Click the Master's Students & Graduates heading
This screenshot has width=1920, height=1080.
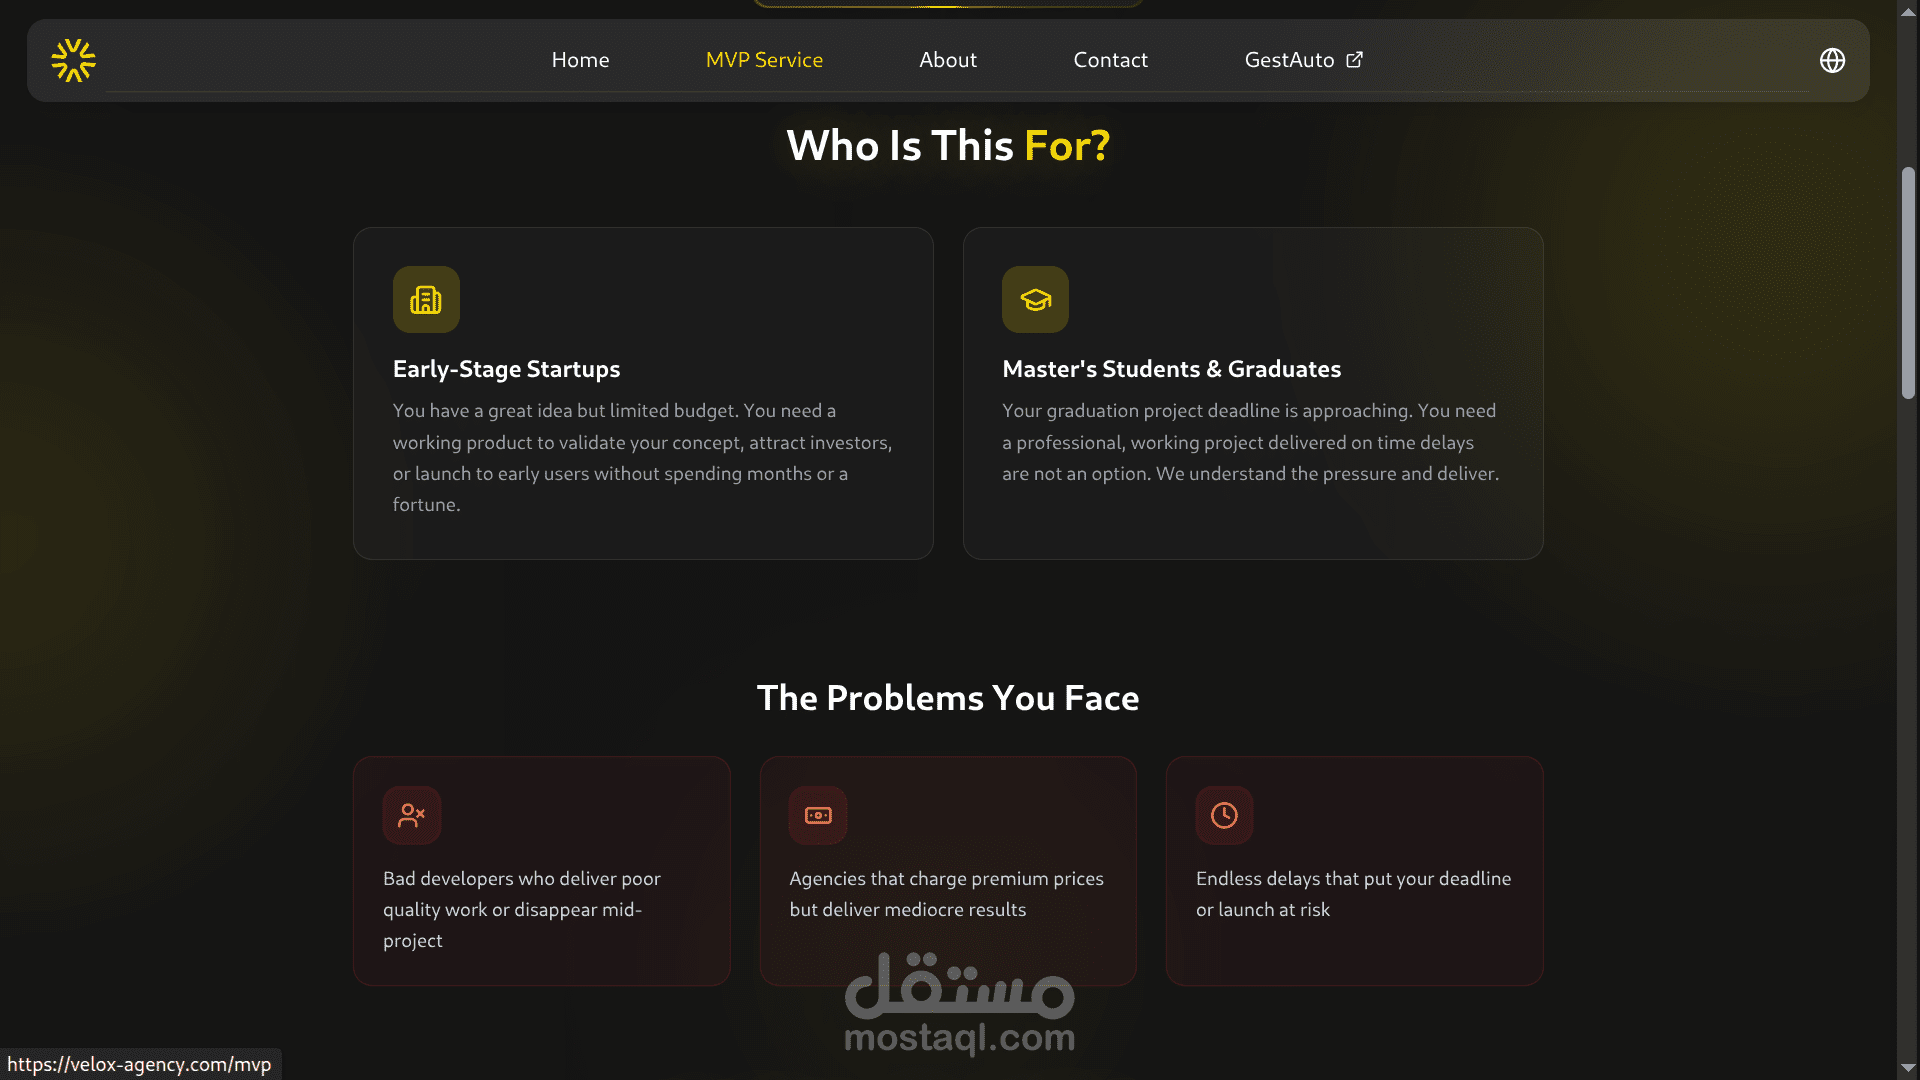pos(1171,369)
